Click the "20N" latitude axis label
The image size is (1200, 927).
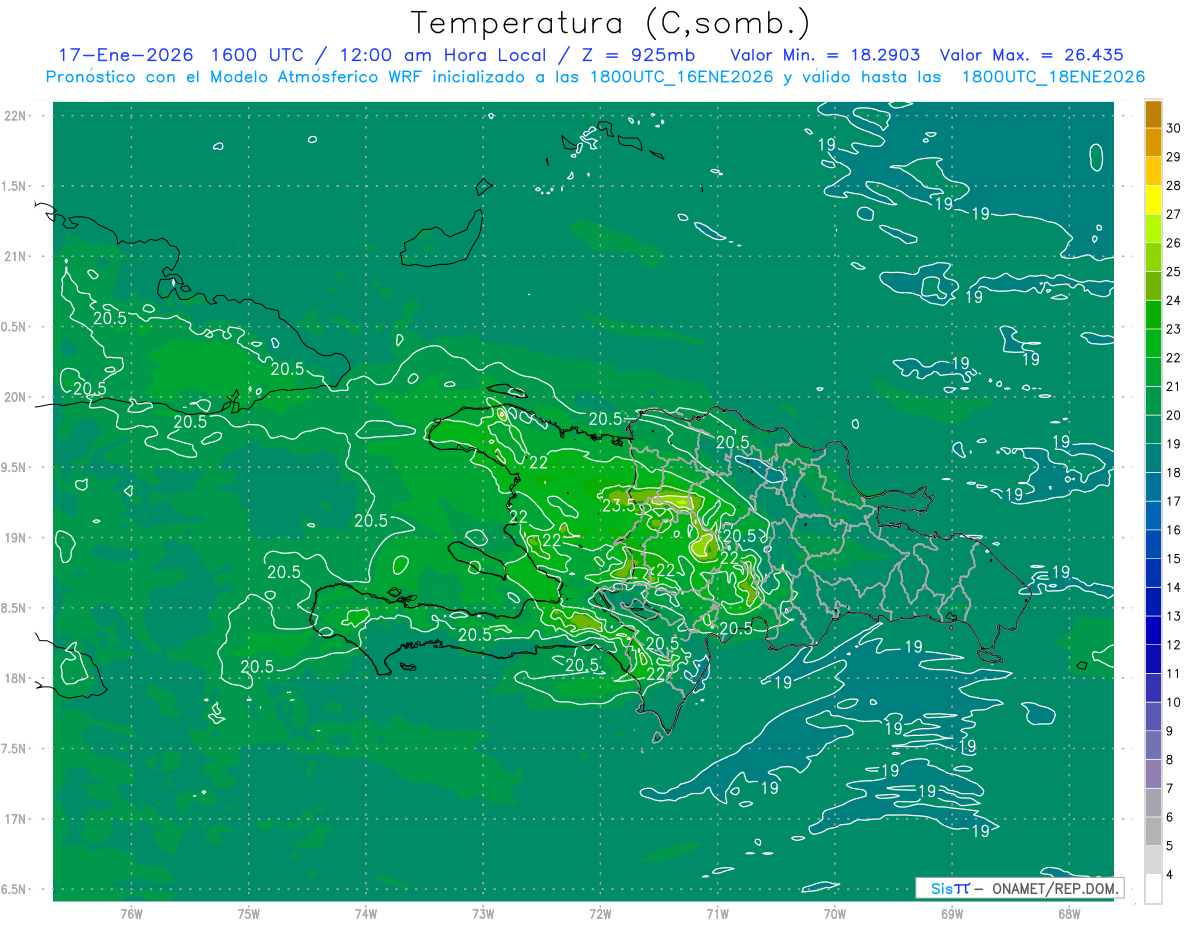(x=16, y=398)
